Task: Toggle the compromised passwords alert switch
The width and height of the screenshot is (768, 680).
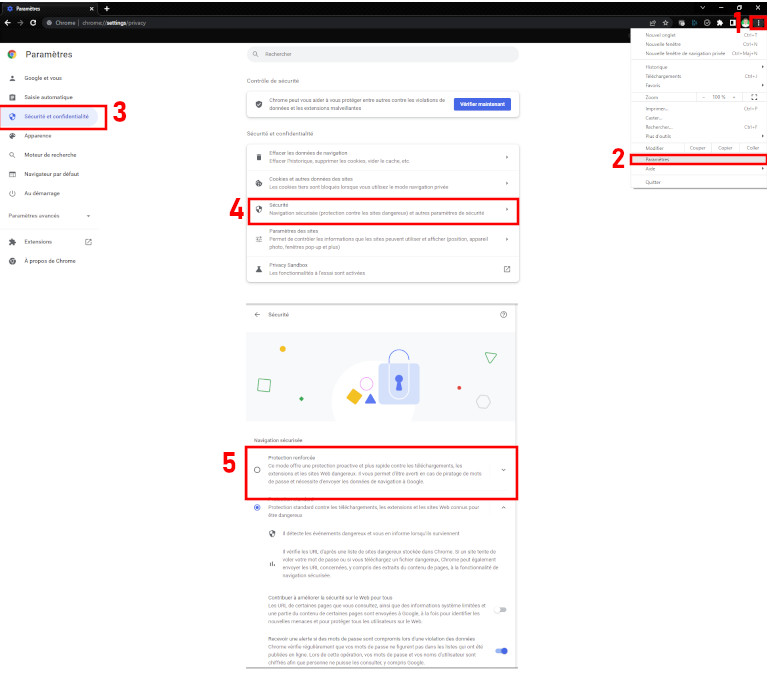Action: click(x=501, y=651)
